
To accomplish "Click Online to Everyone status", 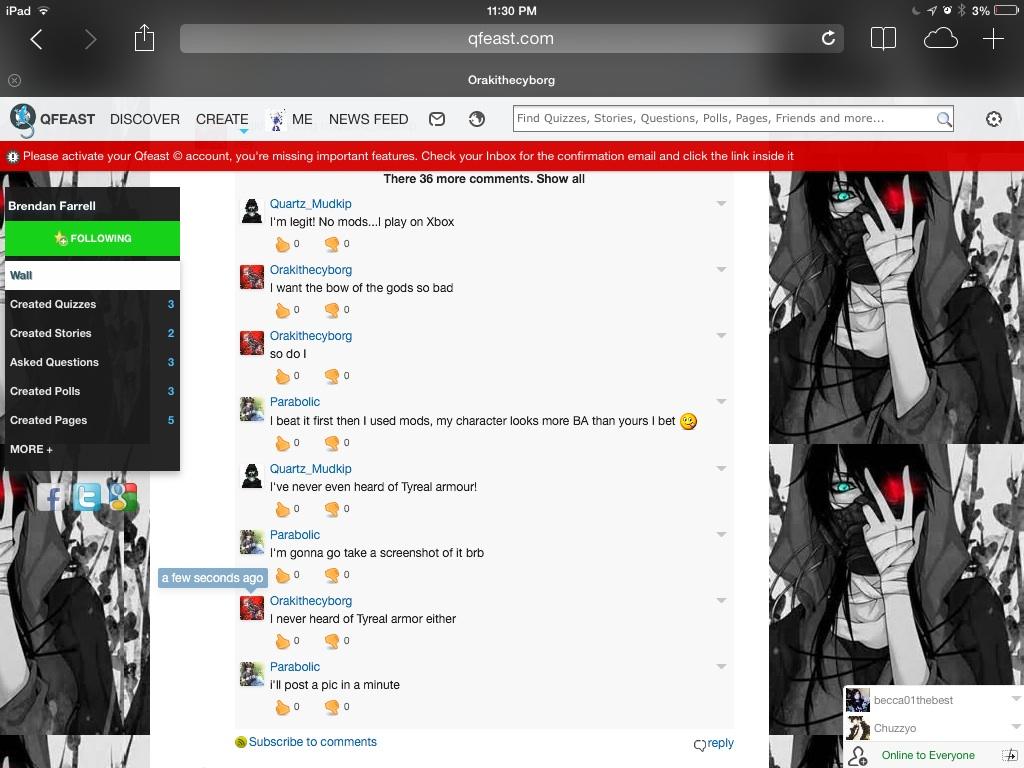I will (927, 756).
